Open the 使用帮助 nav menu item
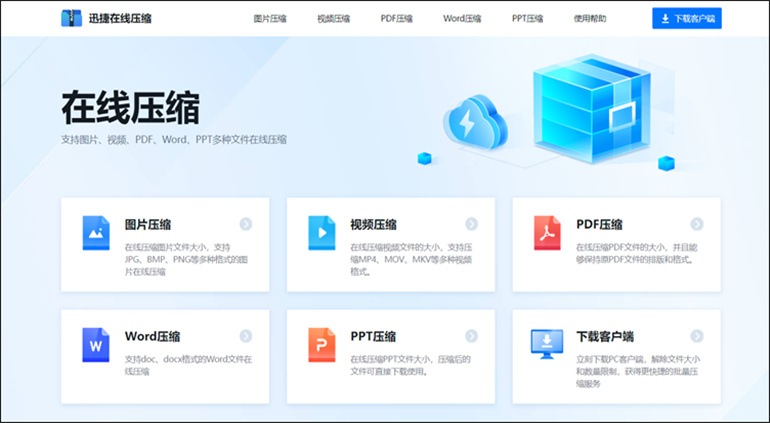Viewport: 770px width, 423px height. (590, 19)
